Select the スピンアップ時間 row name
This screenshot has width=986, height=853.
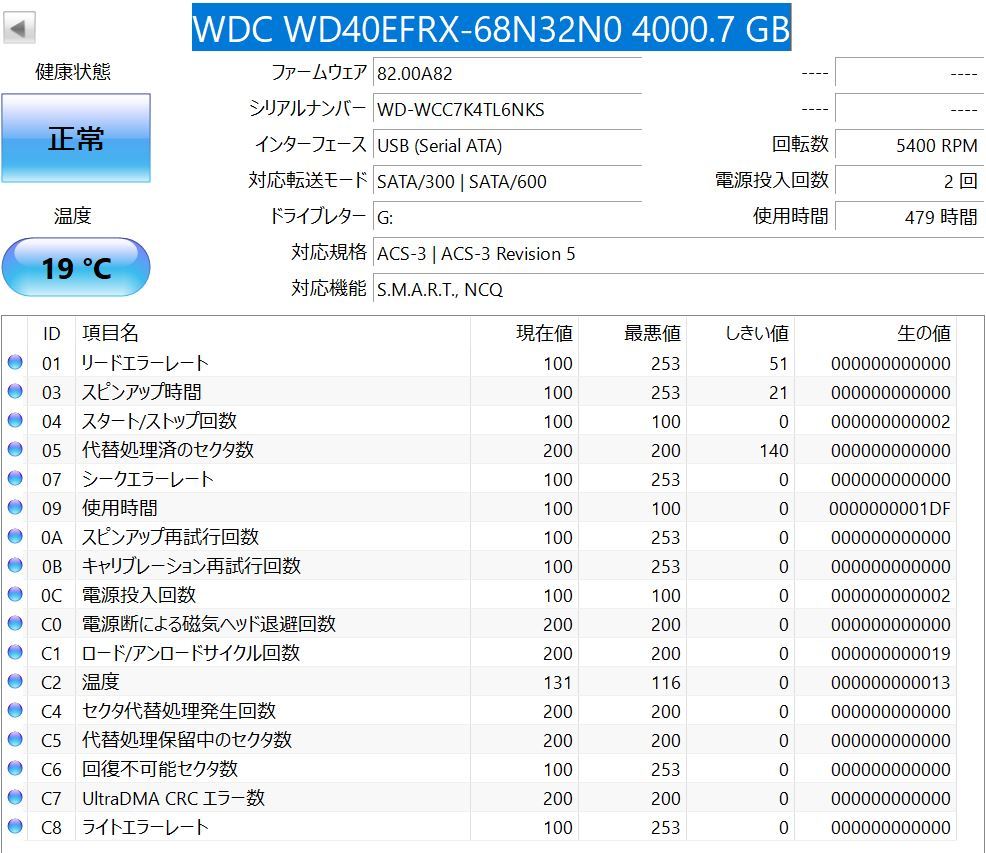(141, 392)
